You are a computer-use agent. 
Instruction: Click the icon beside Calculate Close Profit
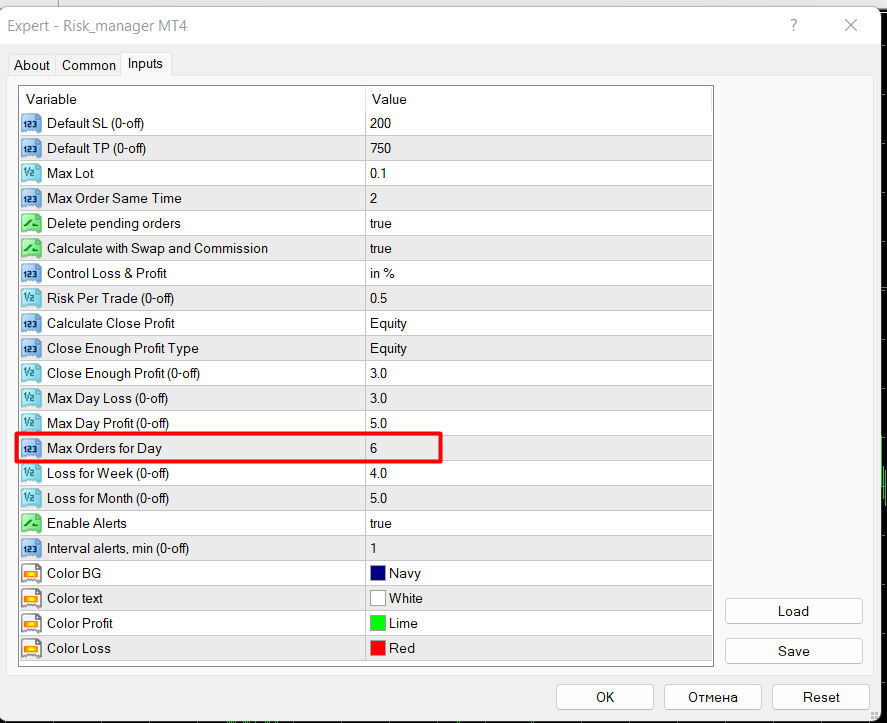click(x=31, y=323)
